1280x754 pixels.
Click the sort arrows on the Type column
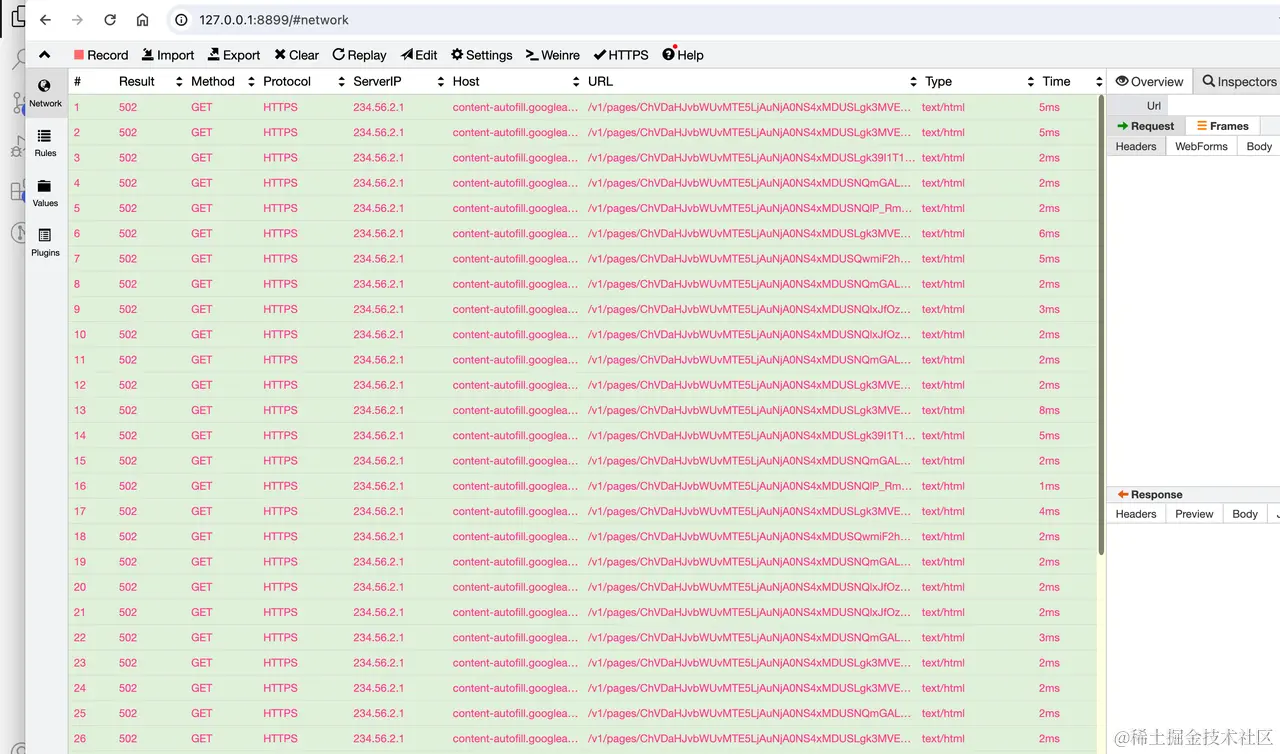(x=1030, y=82)
